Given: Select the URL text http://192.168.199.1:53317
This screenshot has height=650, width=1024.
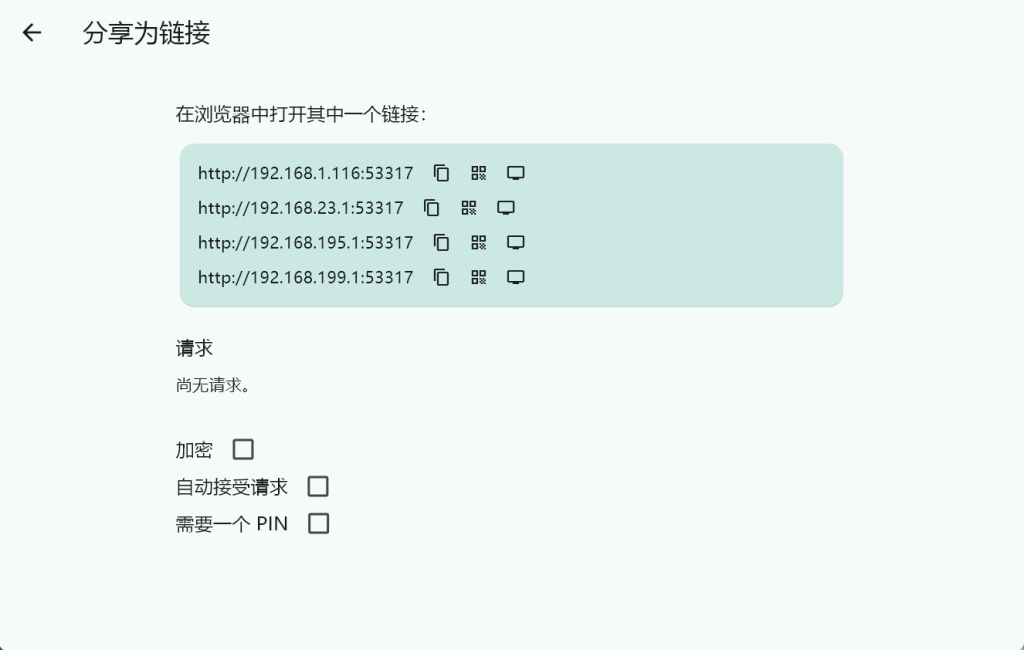Looking at the screenshot, I should pyautogui.click(x=306, y=277).
